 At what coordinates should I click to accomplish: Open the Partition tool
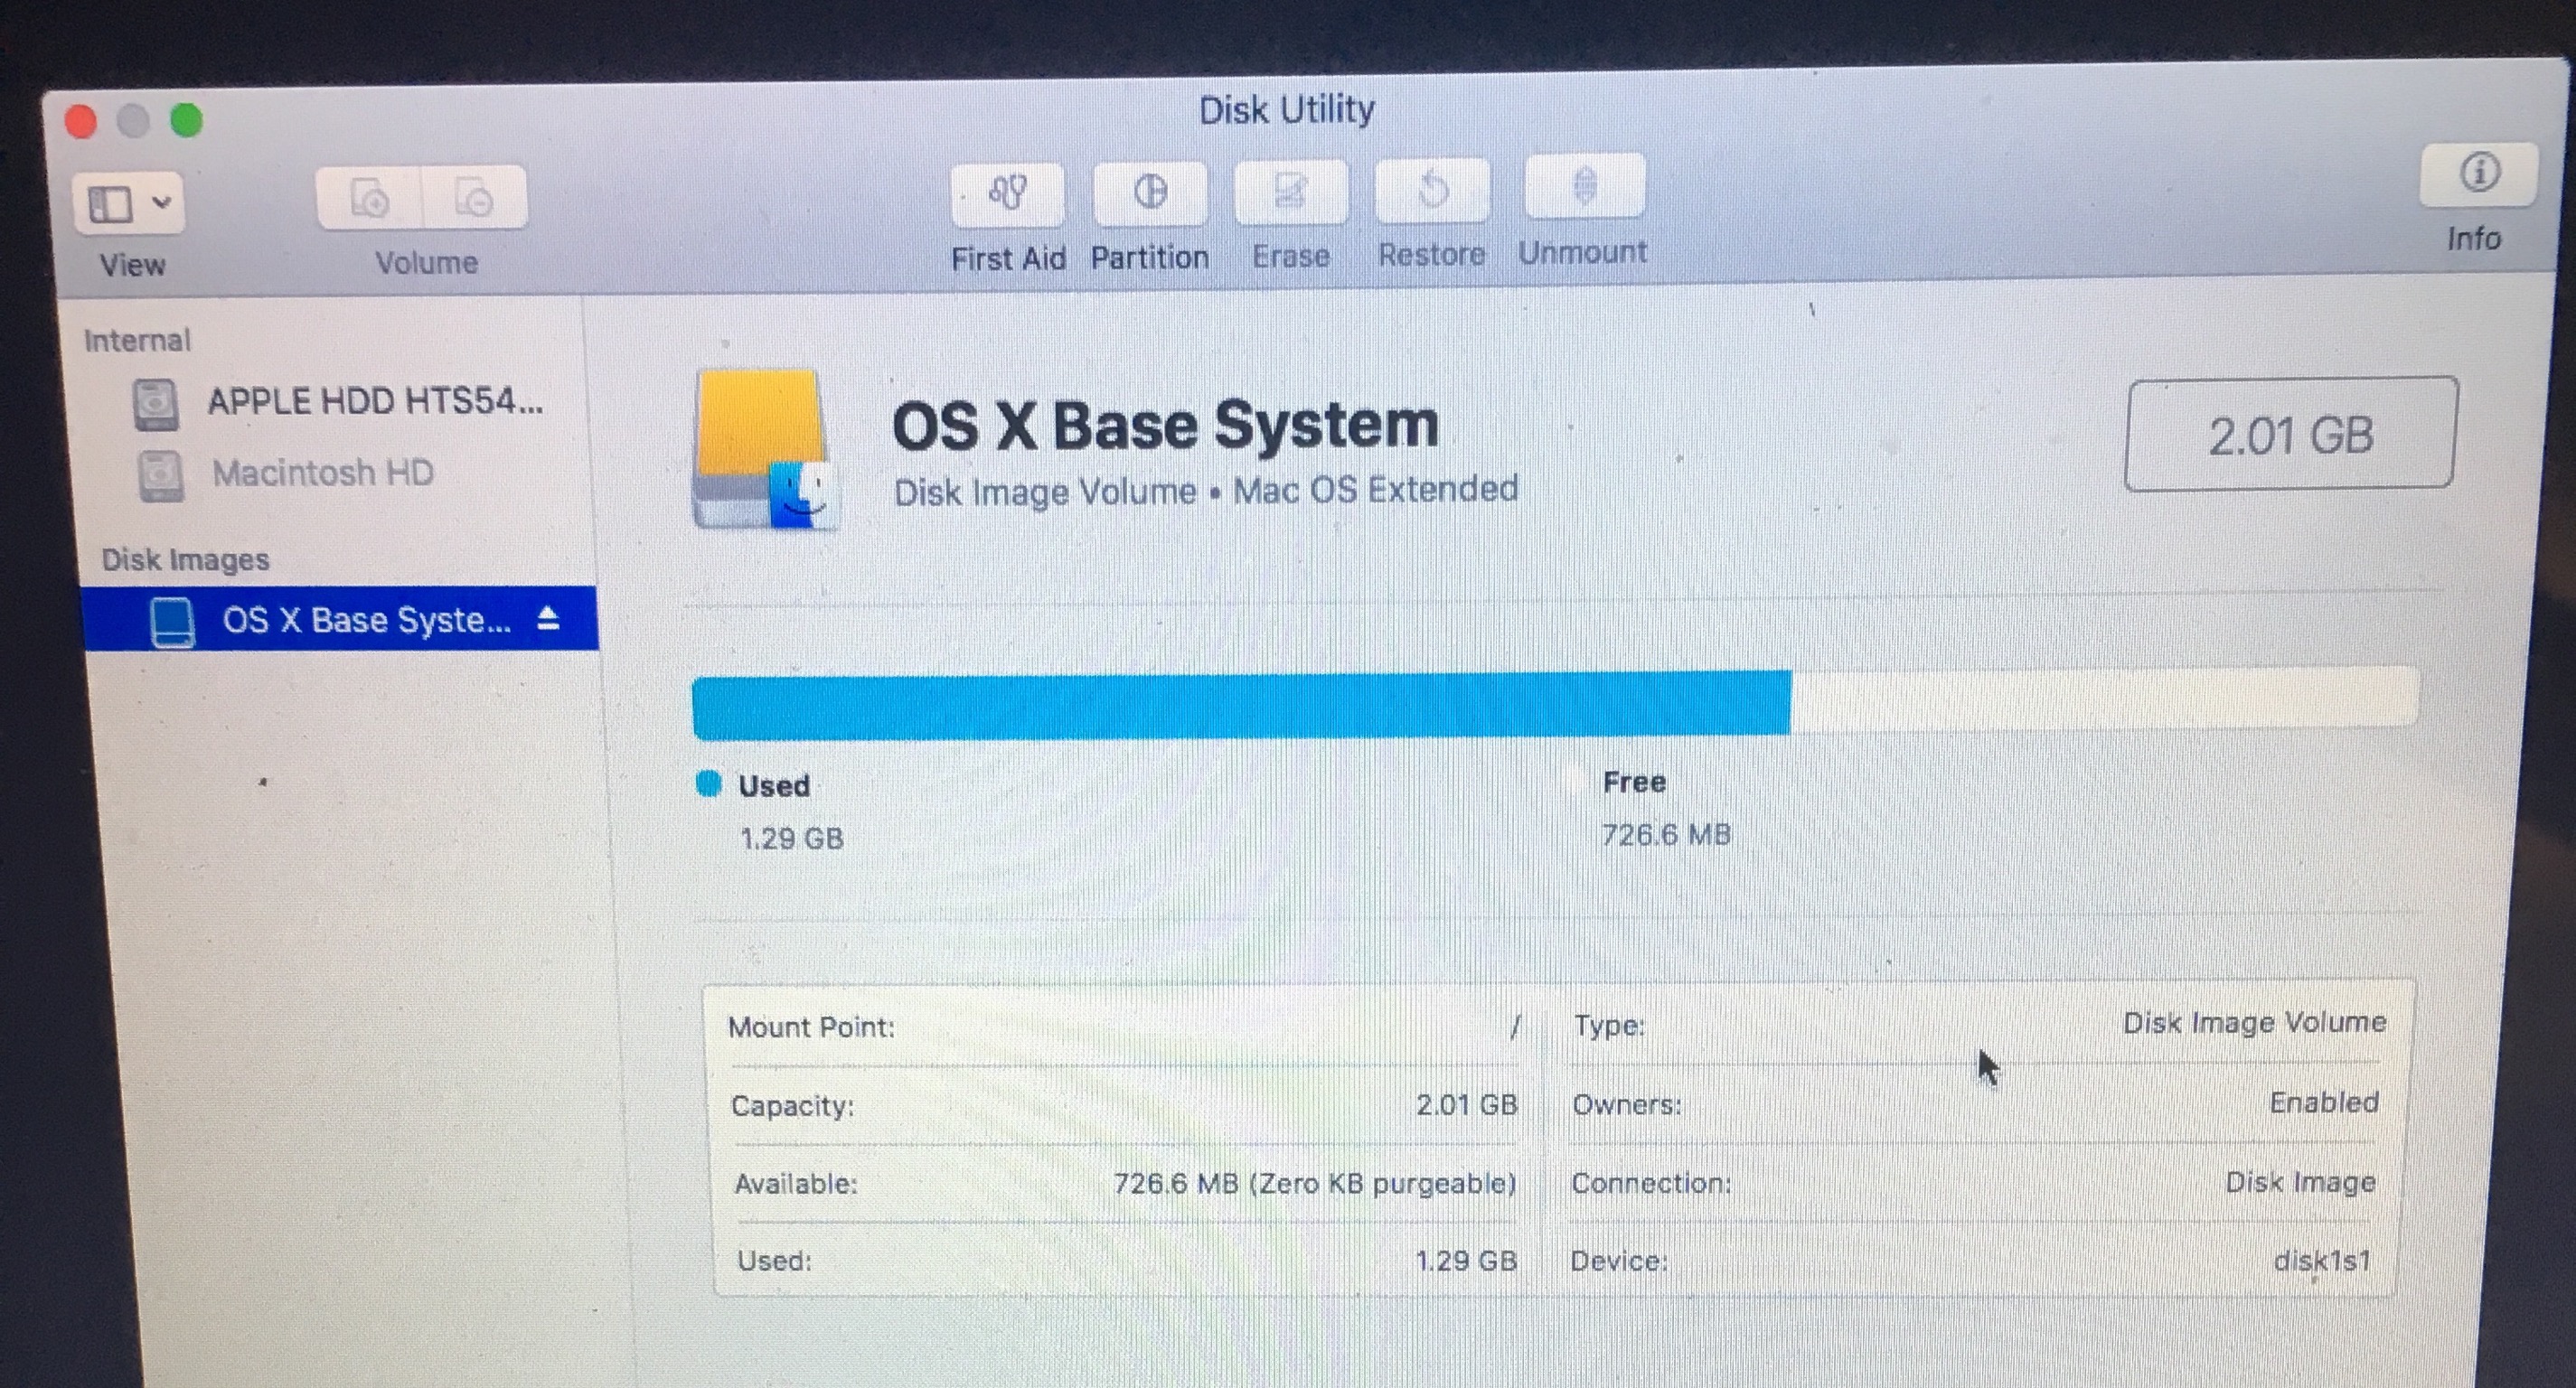[x=1149, y=192]
